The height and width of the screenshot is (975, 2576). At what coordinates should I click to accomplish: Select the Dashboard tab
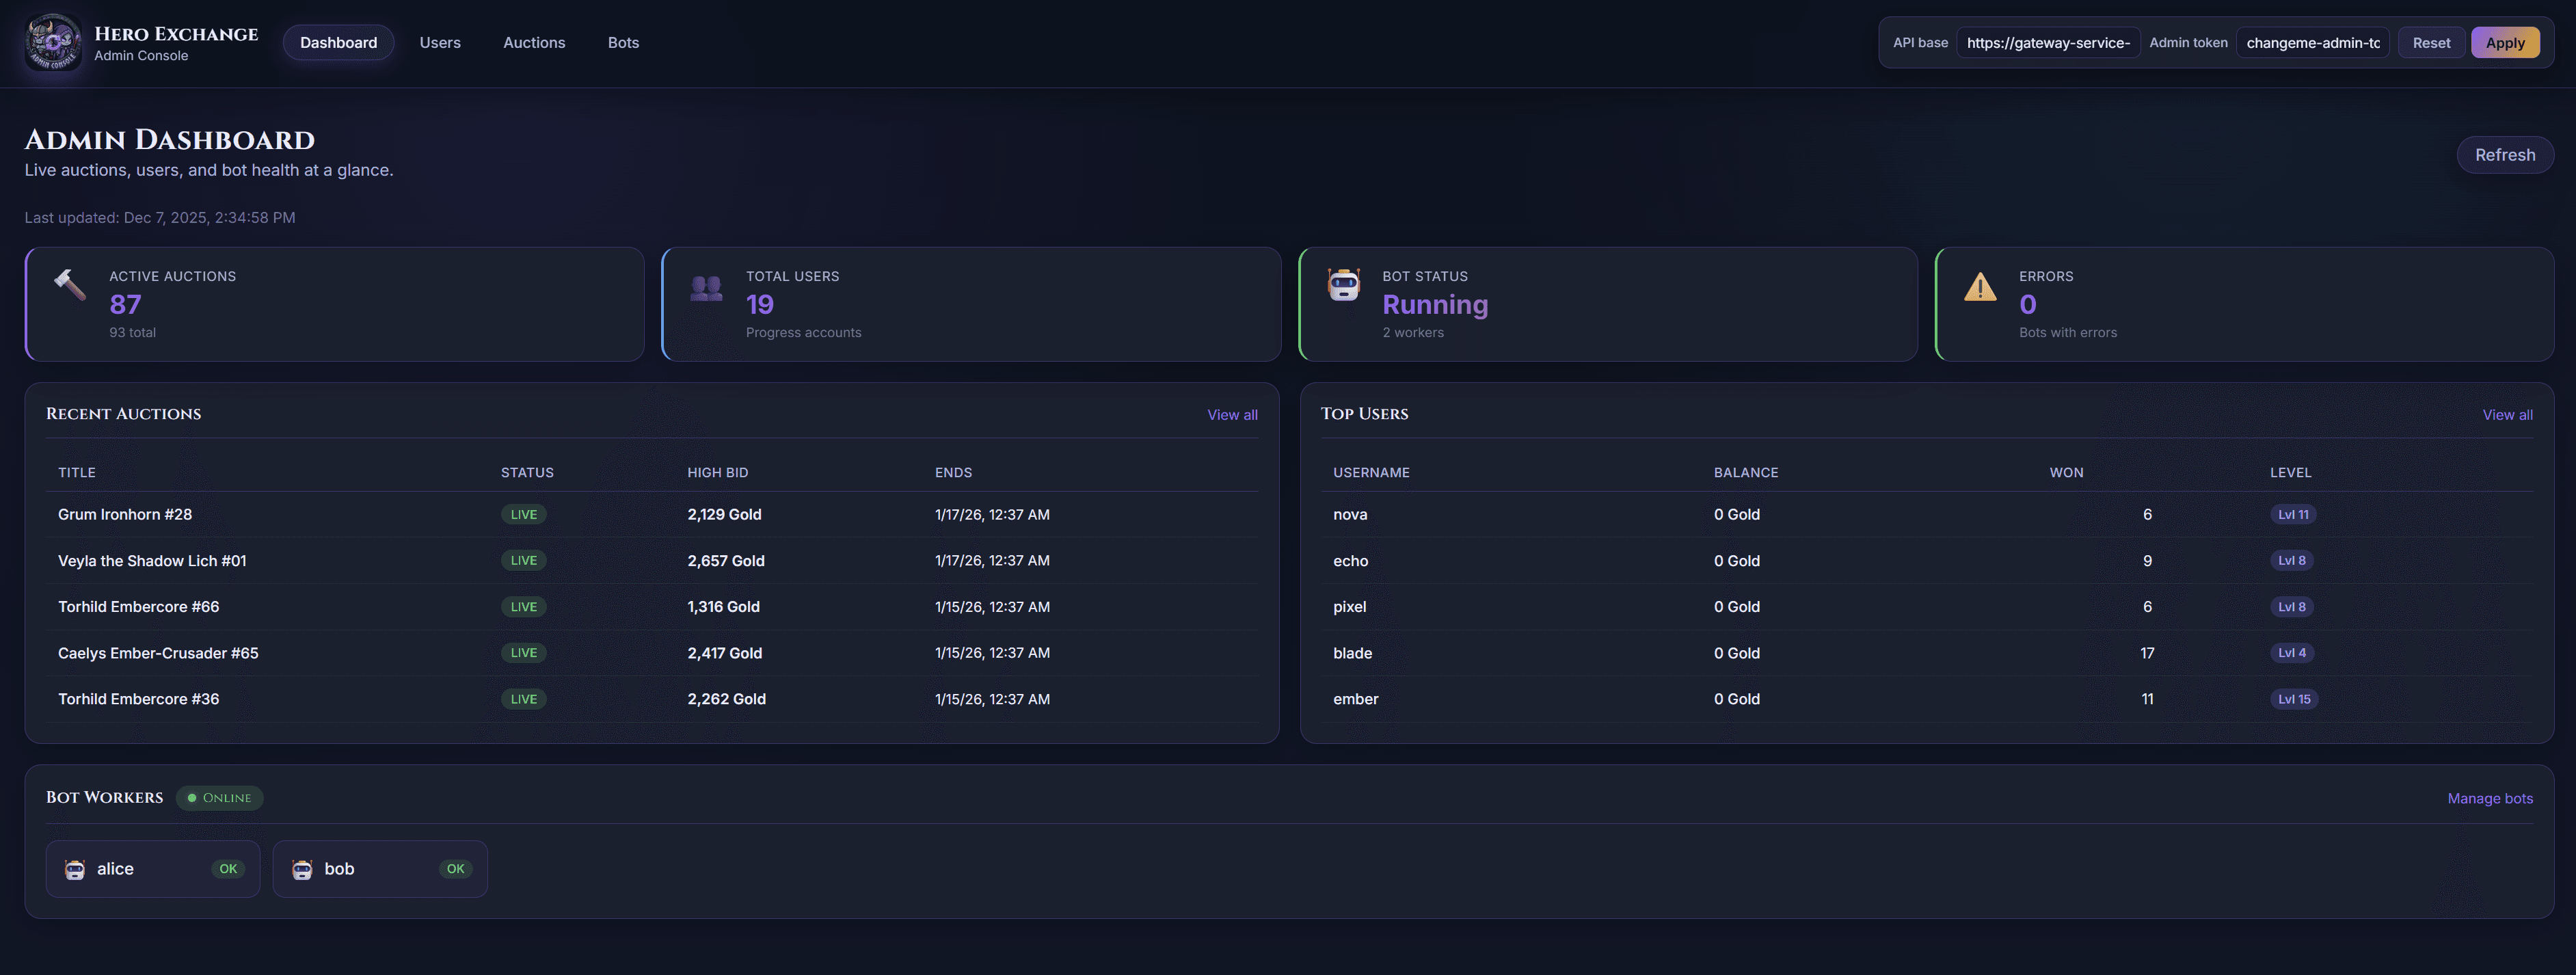[x=338, y=43]
